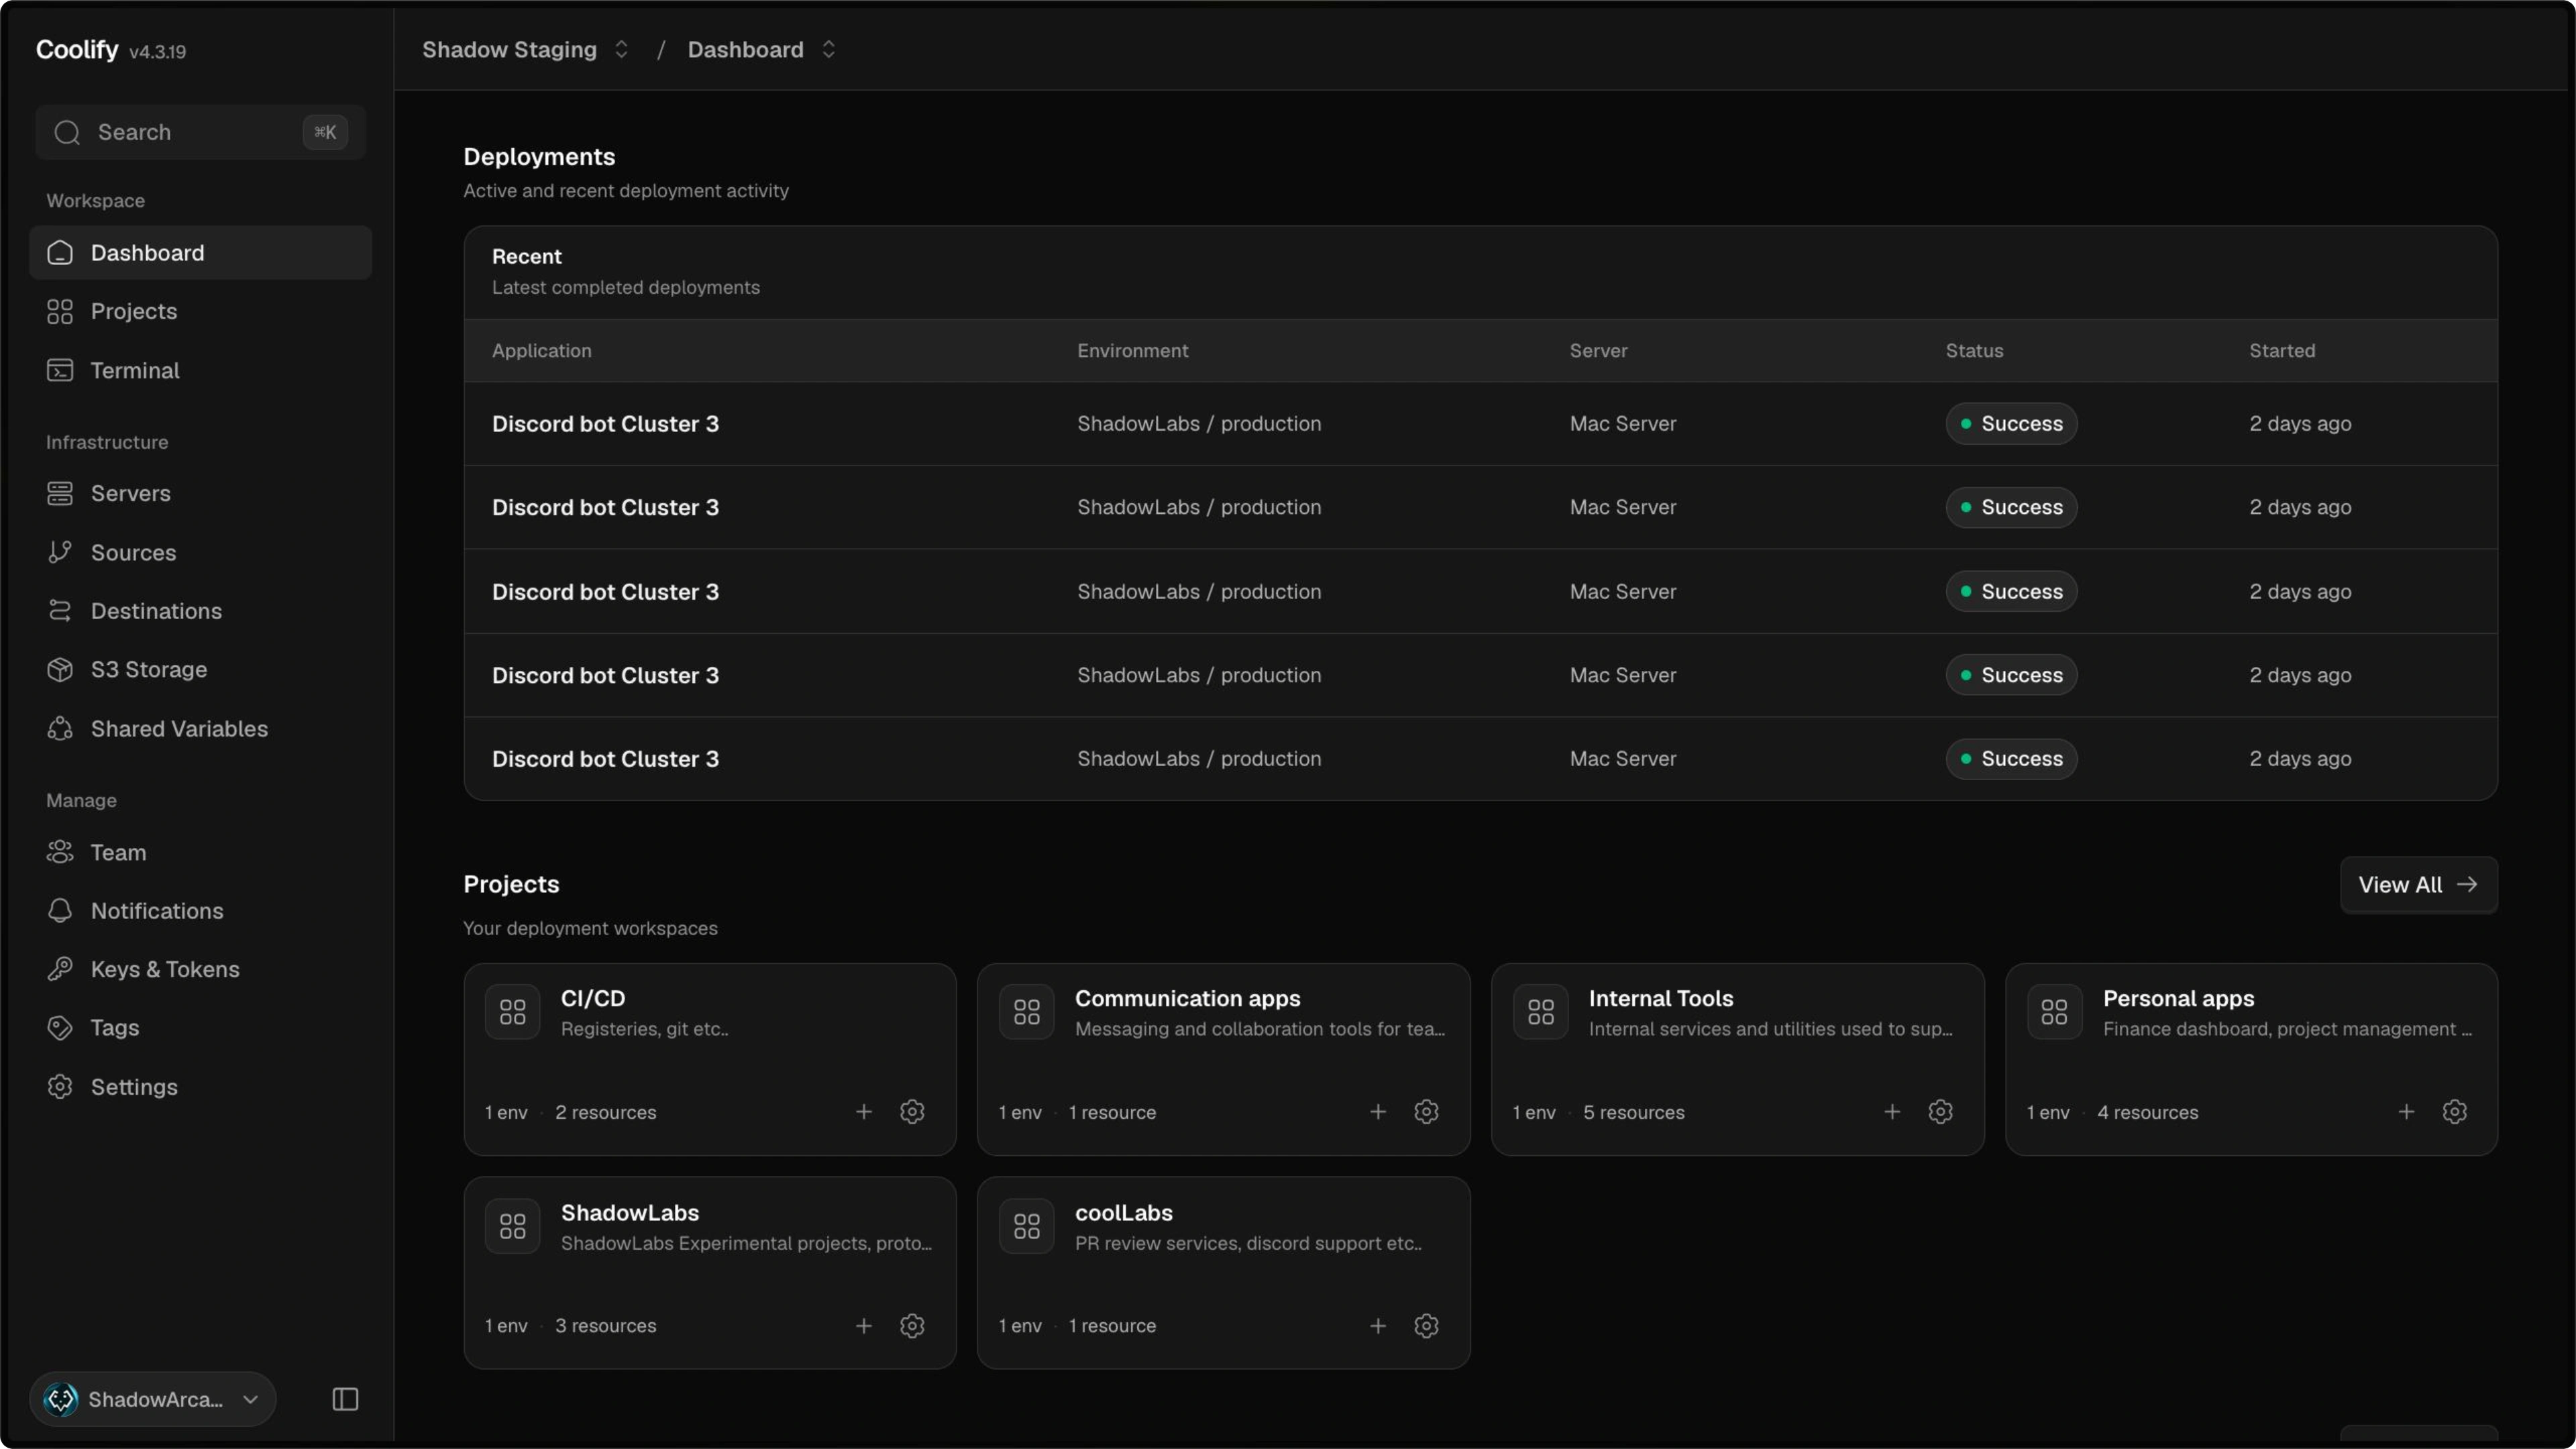Add a resource to Personal apps

point(2406,1112)
